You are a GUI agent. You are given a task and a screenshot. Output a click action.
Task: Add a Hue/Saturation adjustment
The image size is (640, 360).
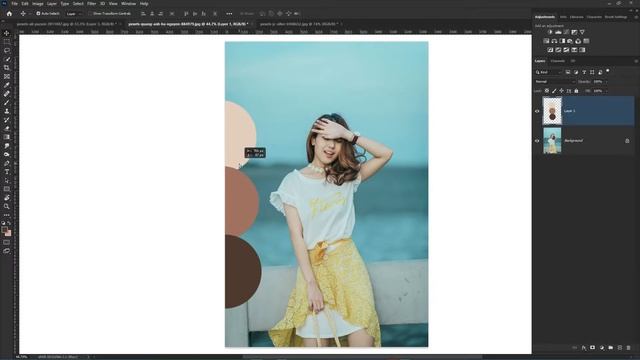click(x=546, y=41)
